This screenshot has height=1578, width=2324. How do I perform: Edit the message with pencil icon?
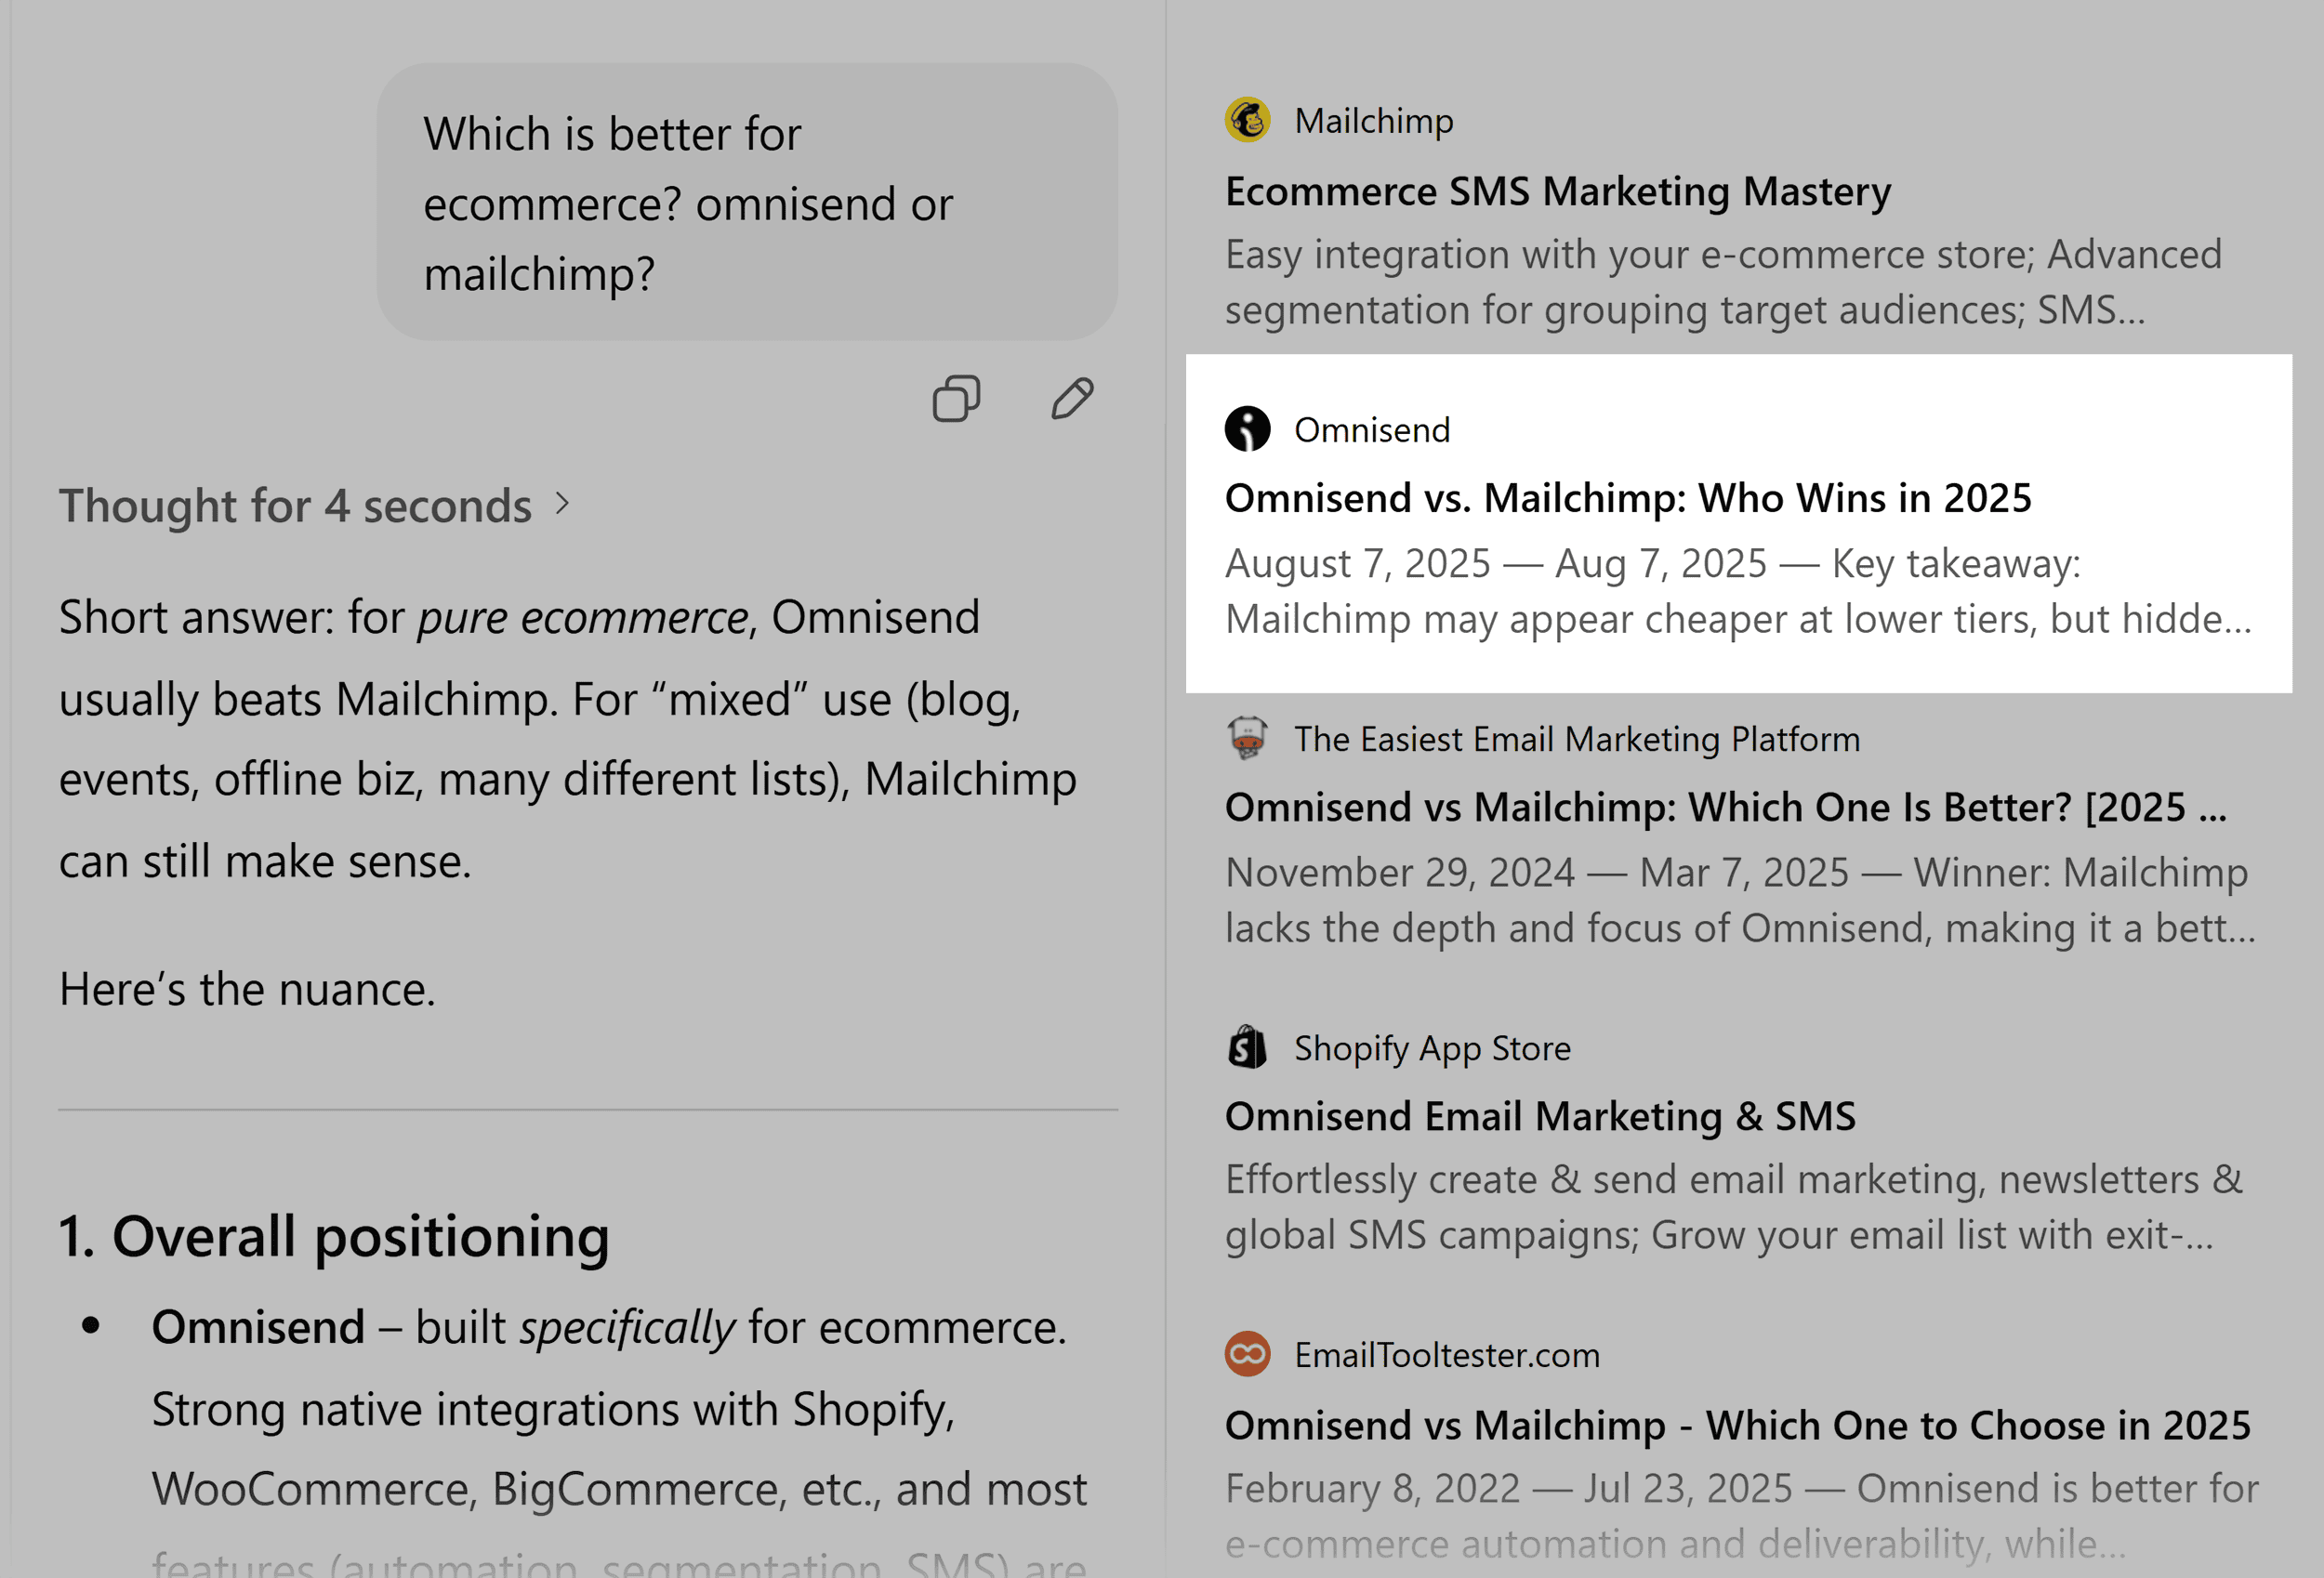[x=1072, y=399]
